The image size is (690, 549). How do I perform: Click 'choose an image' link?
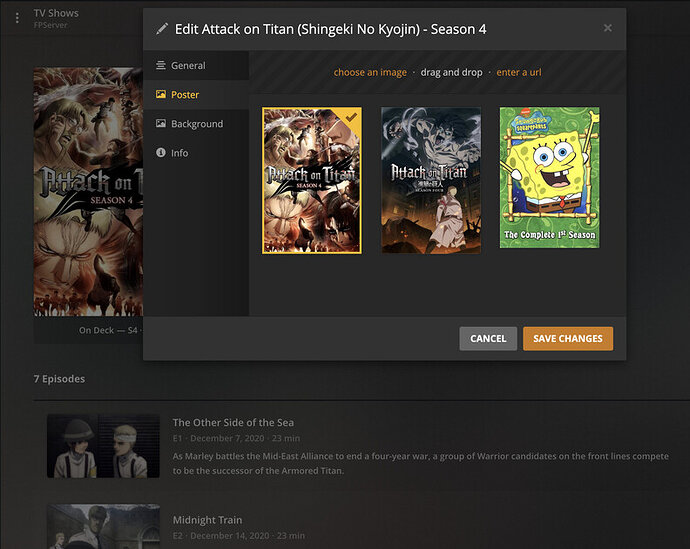[370, 72]
